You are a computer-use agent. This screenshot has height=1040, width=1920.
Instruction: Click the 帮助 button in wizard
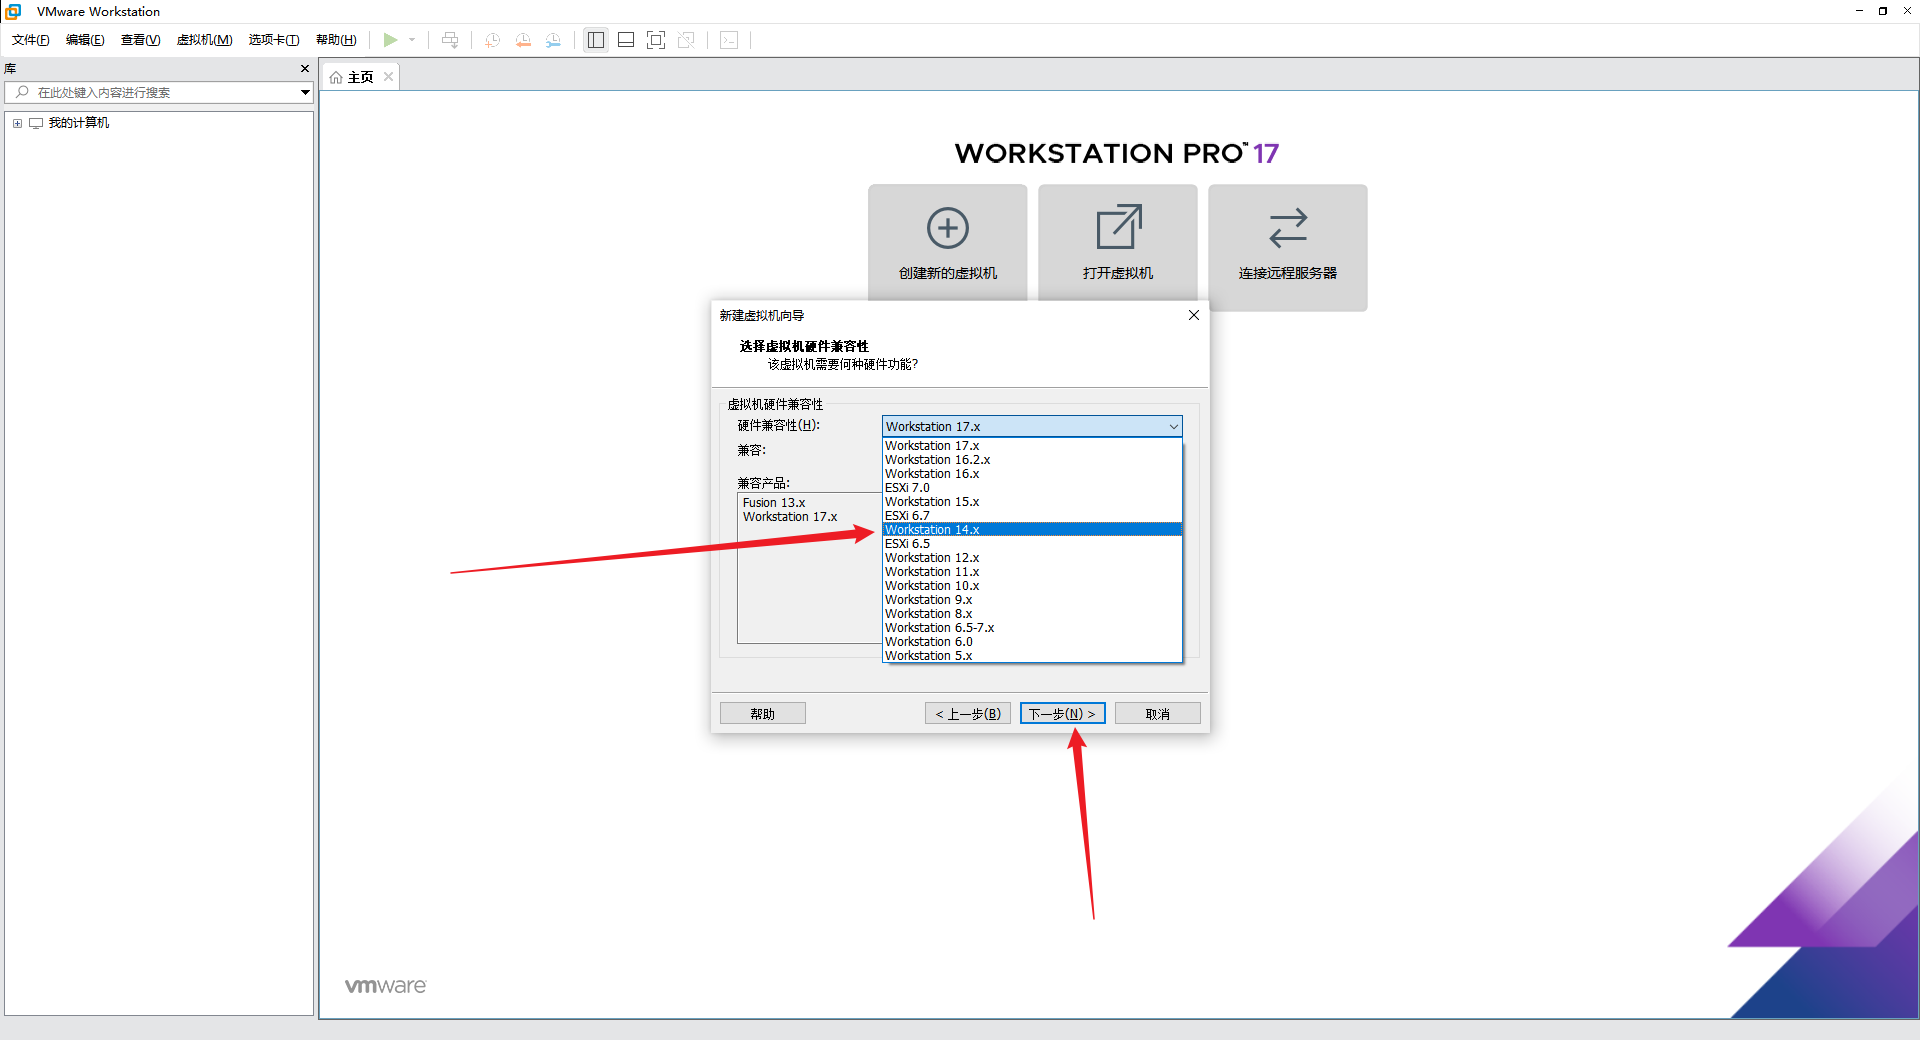tap(763, 714)
